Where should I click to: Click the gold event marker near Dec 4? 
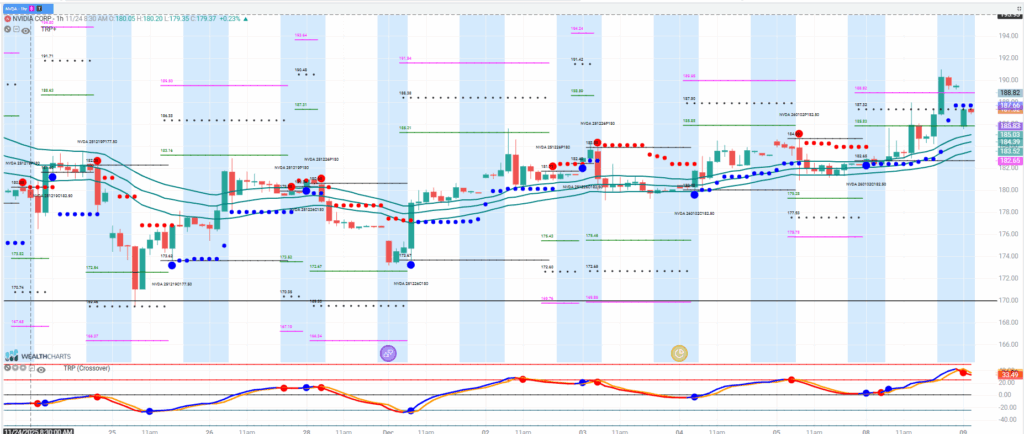(x=680, y=354)
